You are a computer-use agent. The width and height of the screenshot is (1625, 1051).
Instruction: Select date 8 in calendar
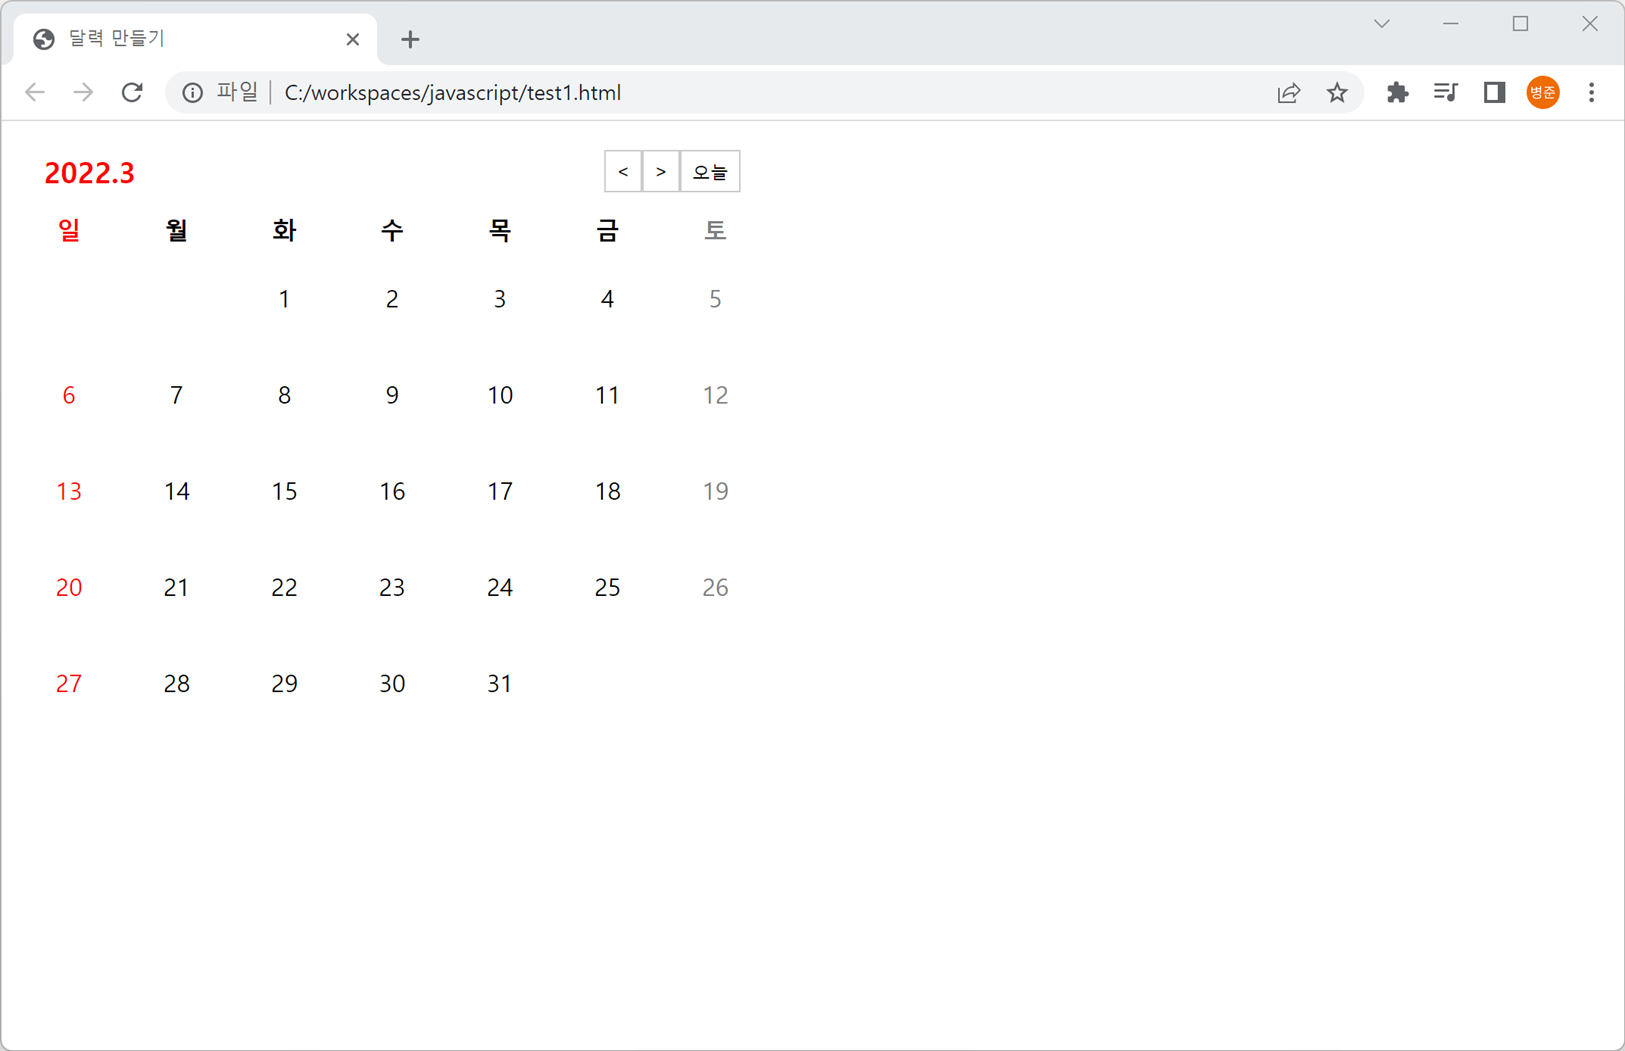(x=284, y=395)
